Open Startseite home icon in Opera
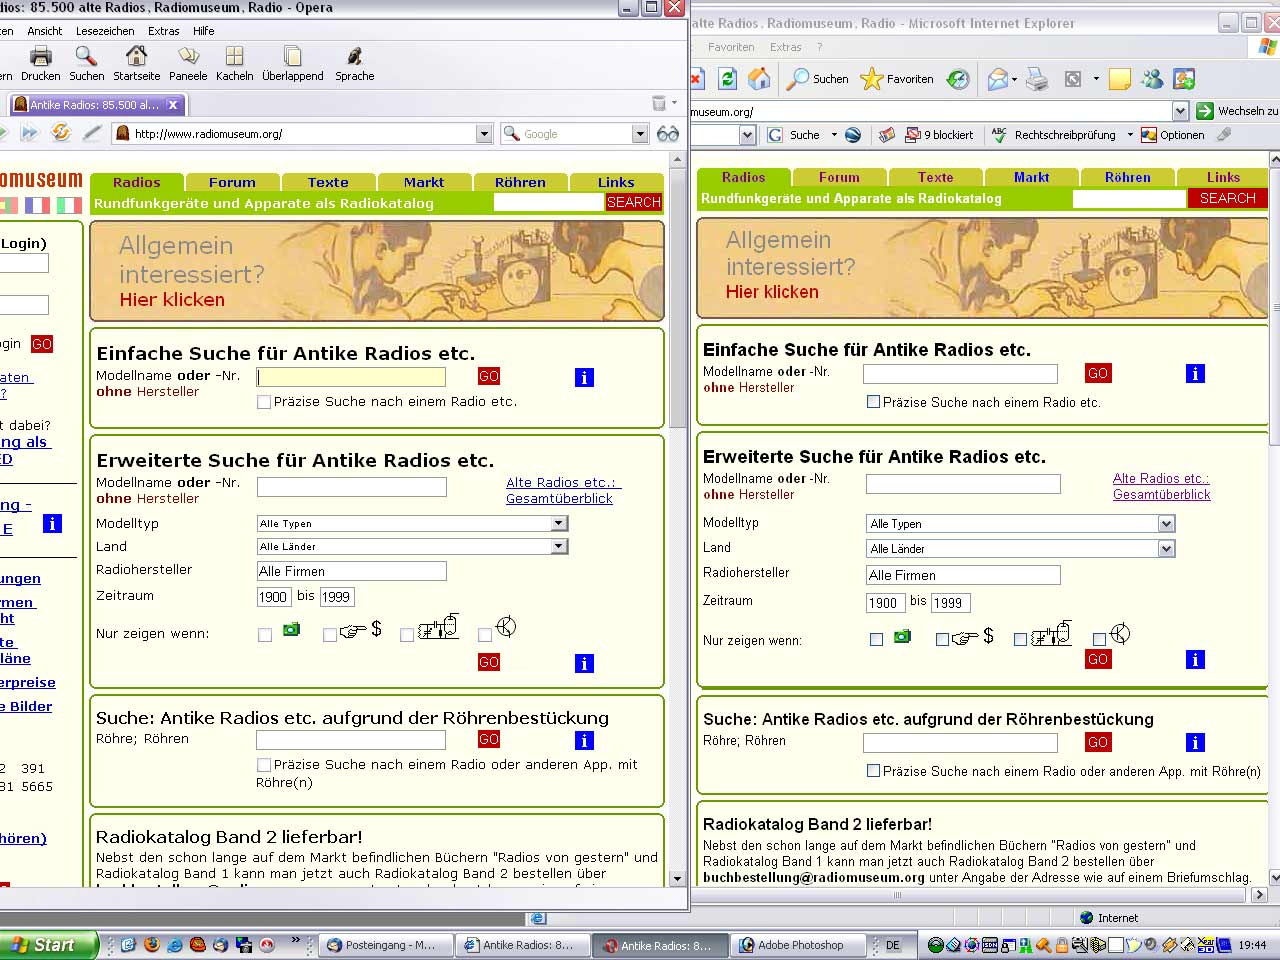This screenshot has height=960, width=1280. (136, 57)
